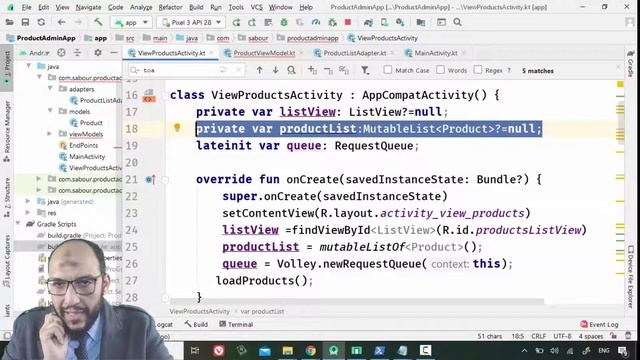This screenshot has height=360, width=640.
Task: Open the VCS menu
Action: 256,7
